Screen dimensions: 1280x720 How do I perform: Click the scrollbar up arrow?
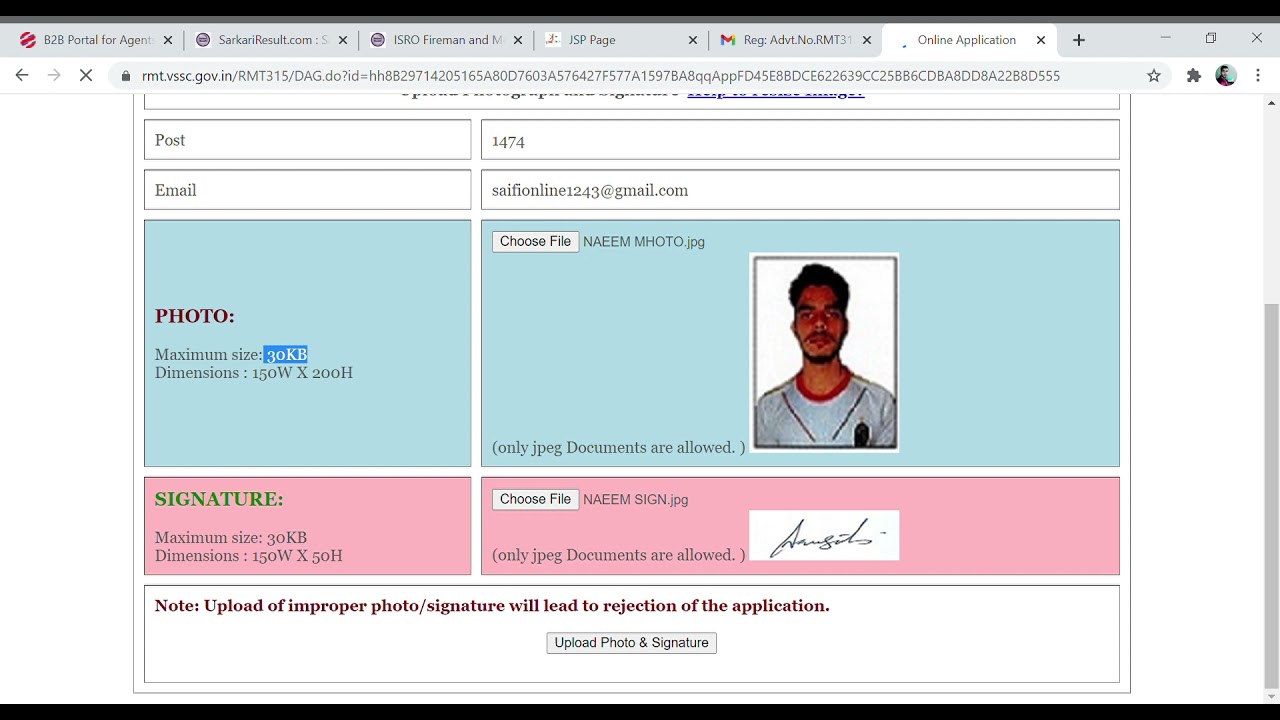point(1272,103)
